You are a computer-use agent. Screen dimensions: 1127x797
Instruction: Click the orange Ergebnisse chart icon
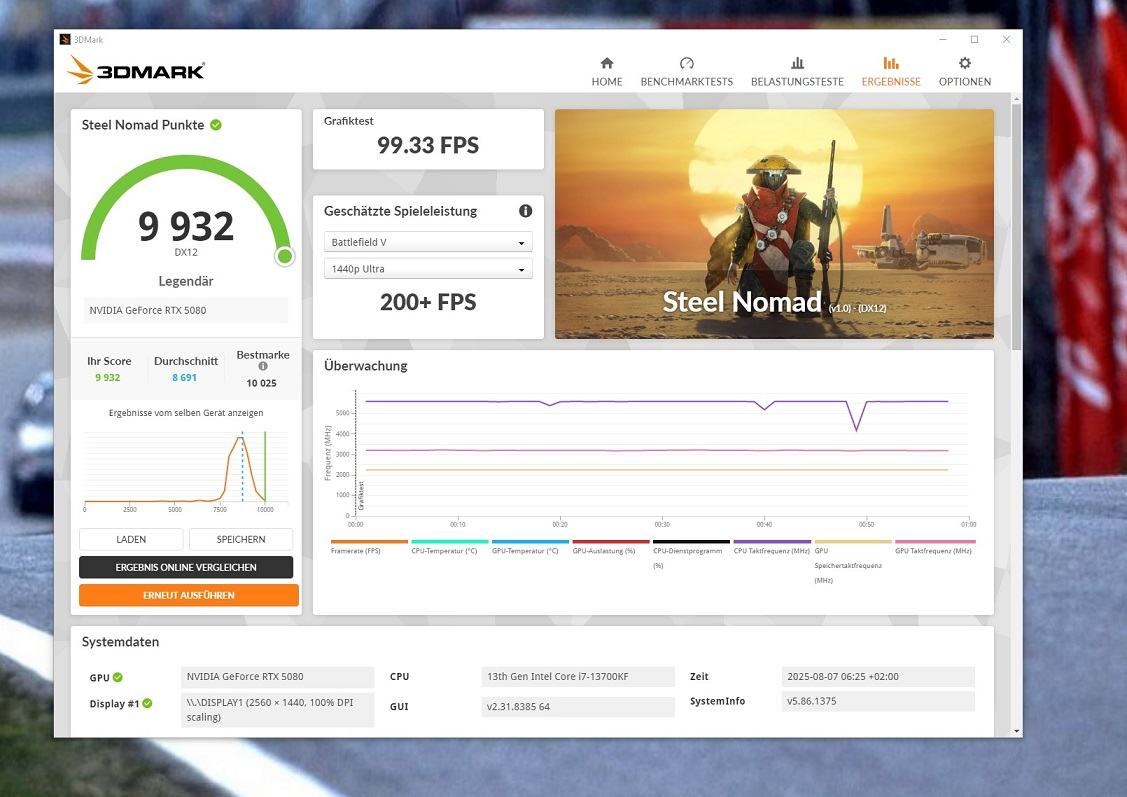click(891, 63)
